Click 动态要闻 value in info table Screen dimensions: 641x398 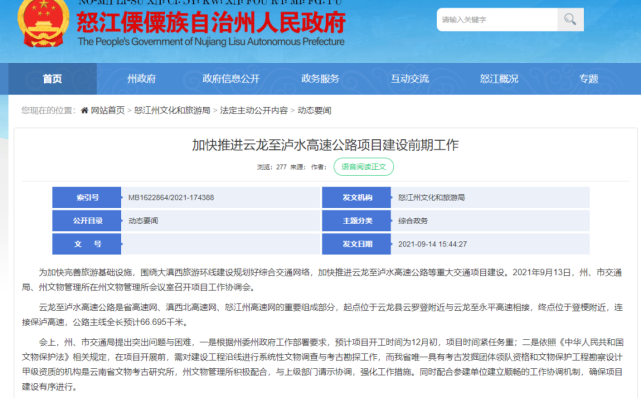click(x=143, y=221)
